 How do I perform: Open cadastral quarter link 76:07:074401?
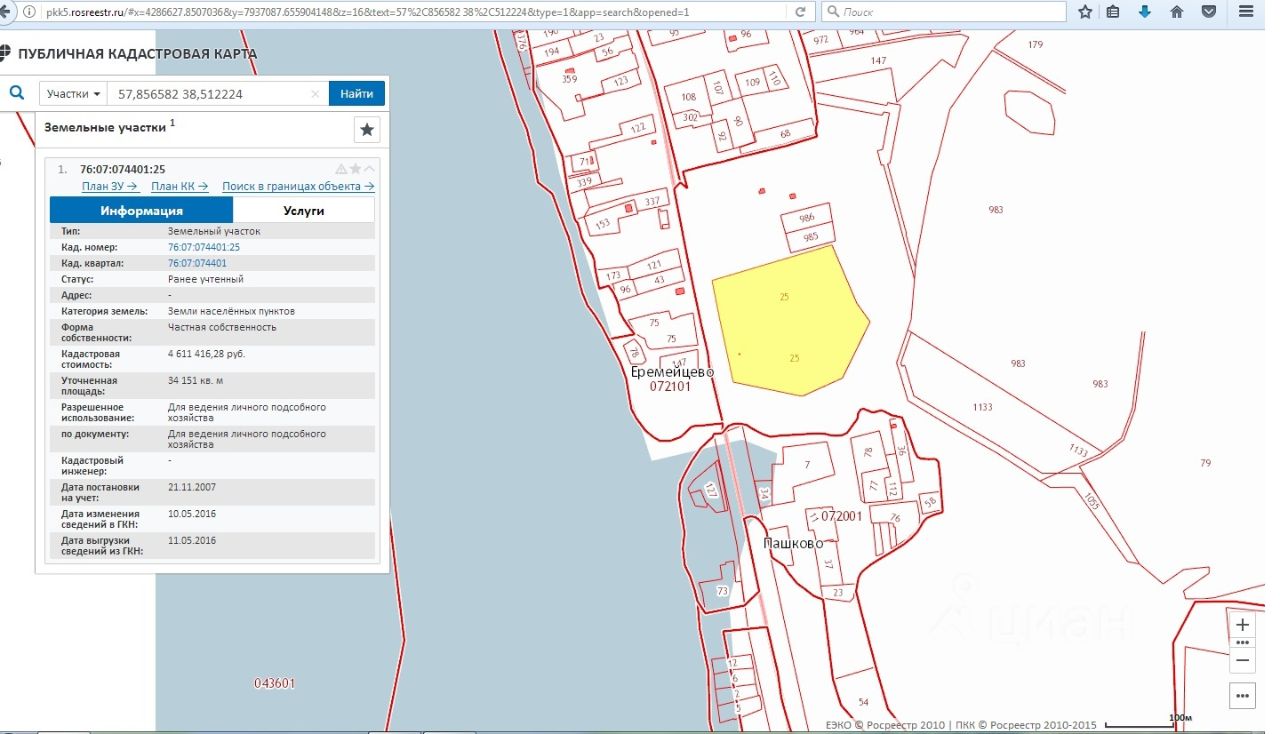pyautogui.click(x=197, y=263)
